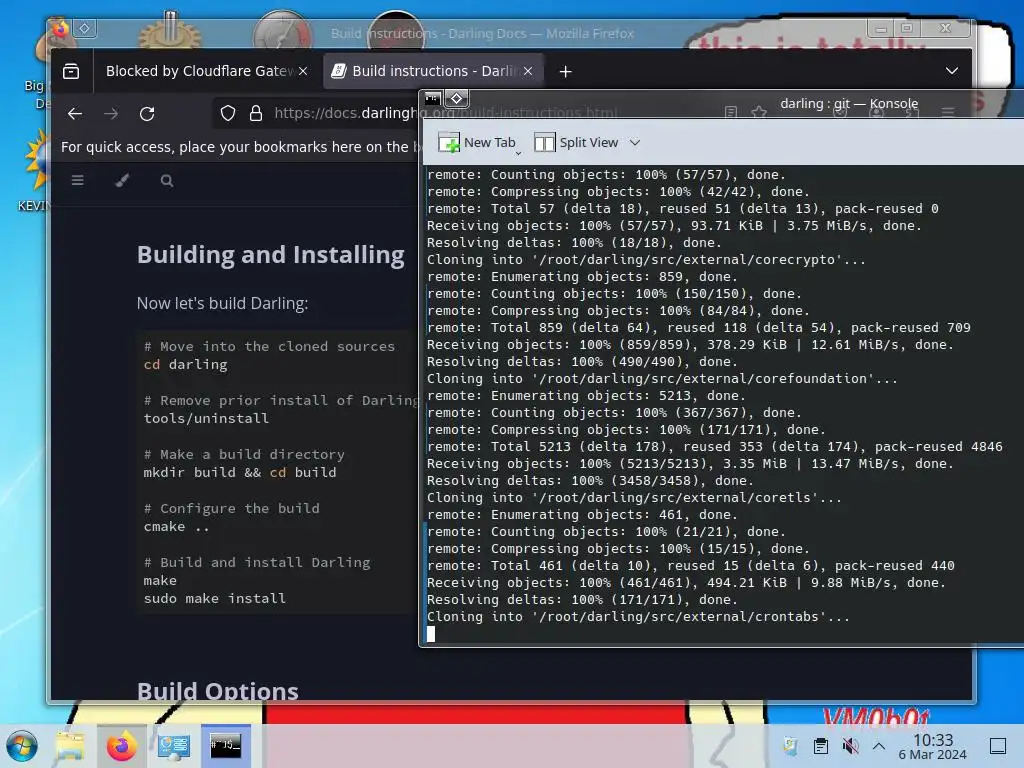Open a new Firefox tab with plus
Screen dimensions: 1024x768
[x=566, y=71]
